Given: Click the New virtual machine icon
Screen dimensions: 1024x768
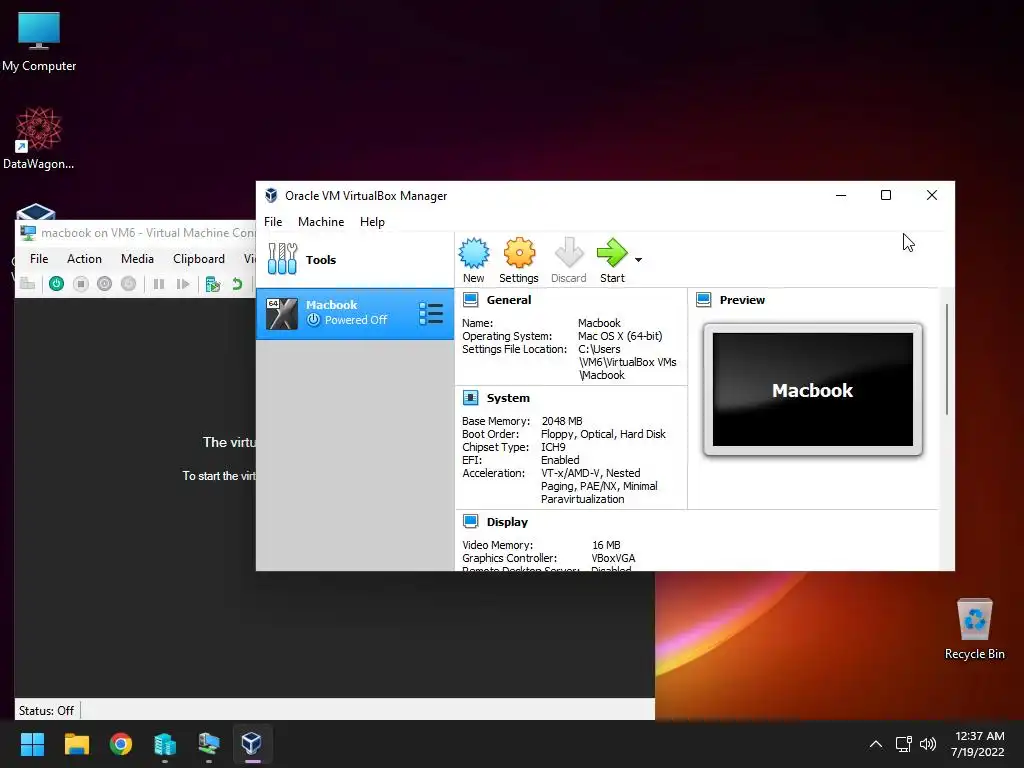Looking at the screenshot, I should (473, 260).
